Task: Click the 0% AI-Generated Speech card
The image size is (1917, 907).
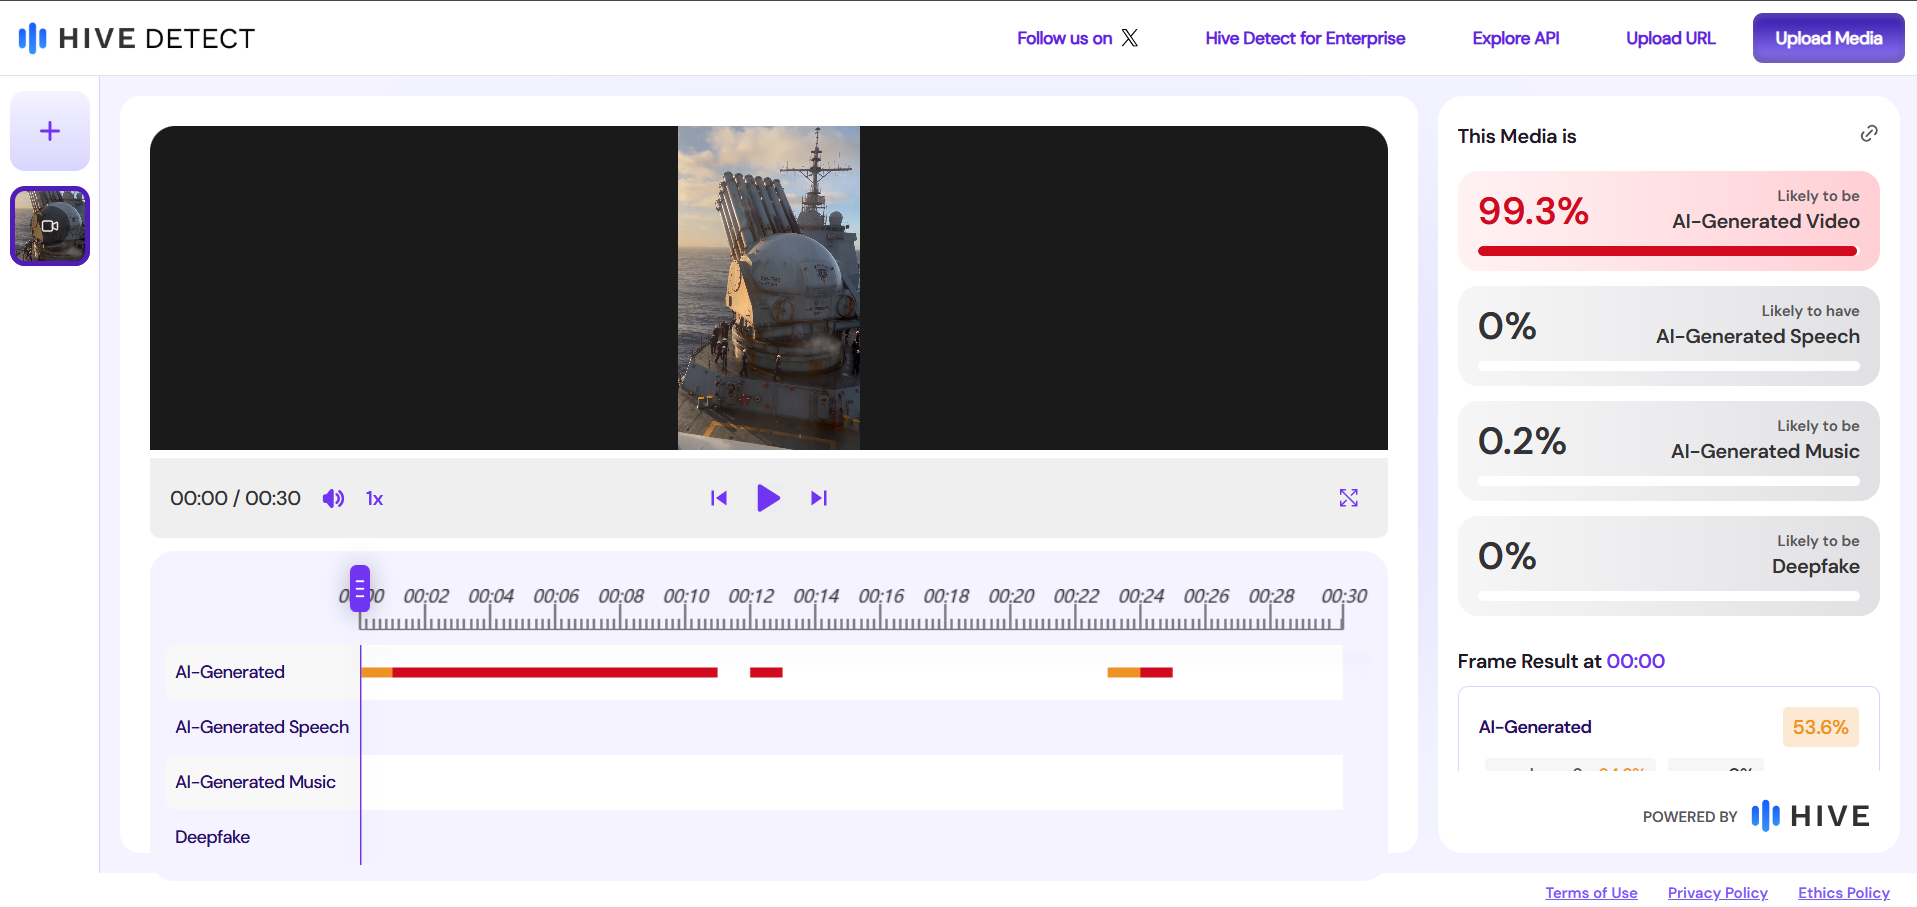Action: pos(1668,336)
